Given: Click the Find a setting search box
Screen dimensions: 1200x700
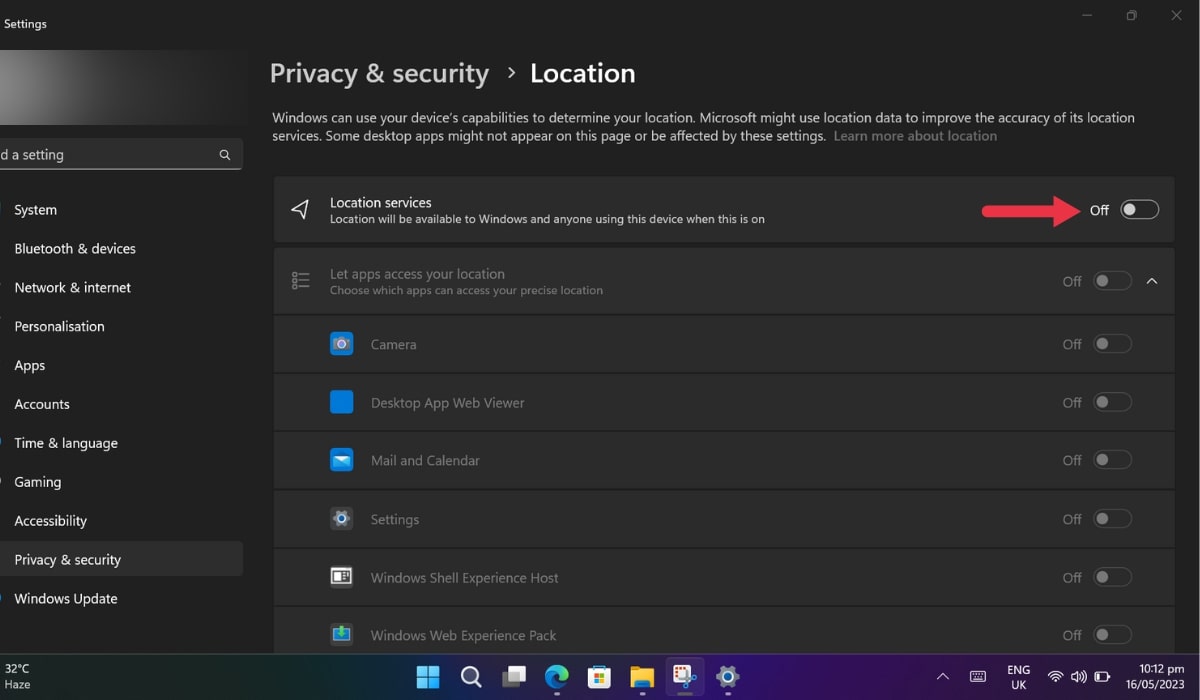Looking at the screenshot, I should tap(110, 154).
